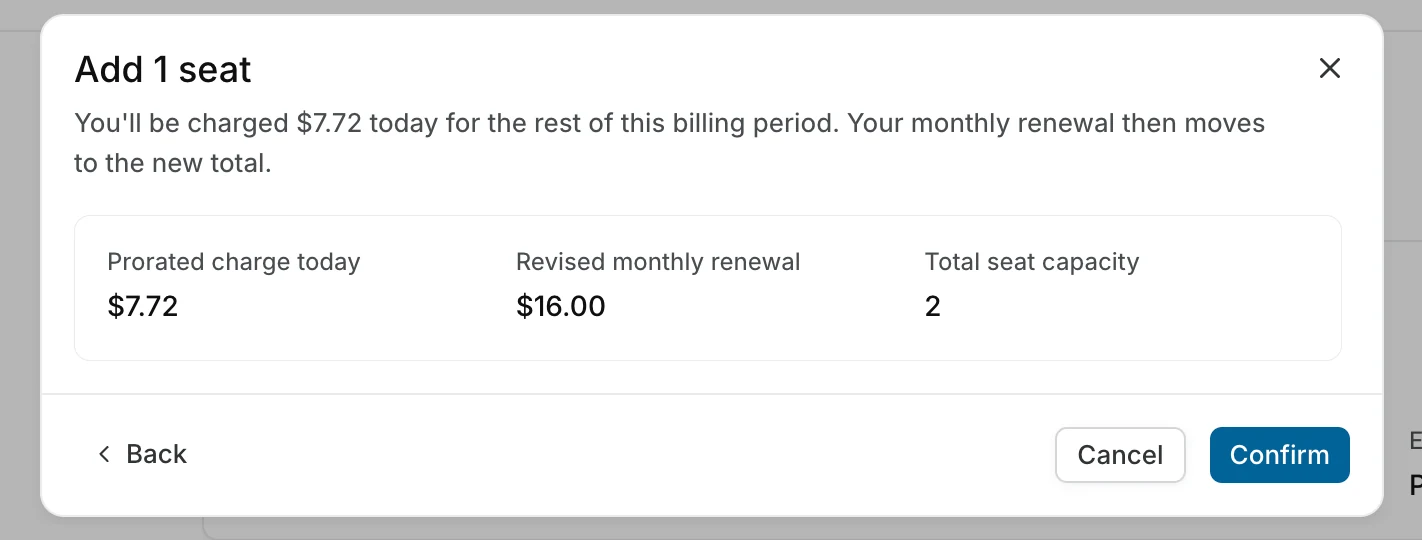
Task: Confirm the seat purchase
Action: [1279, 455]
